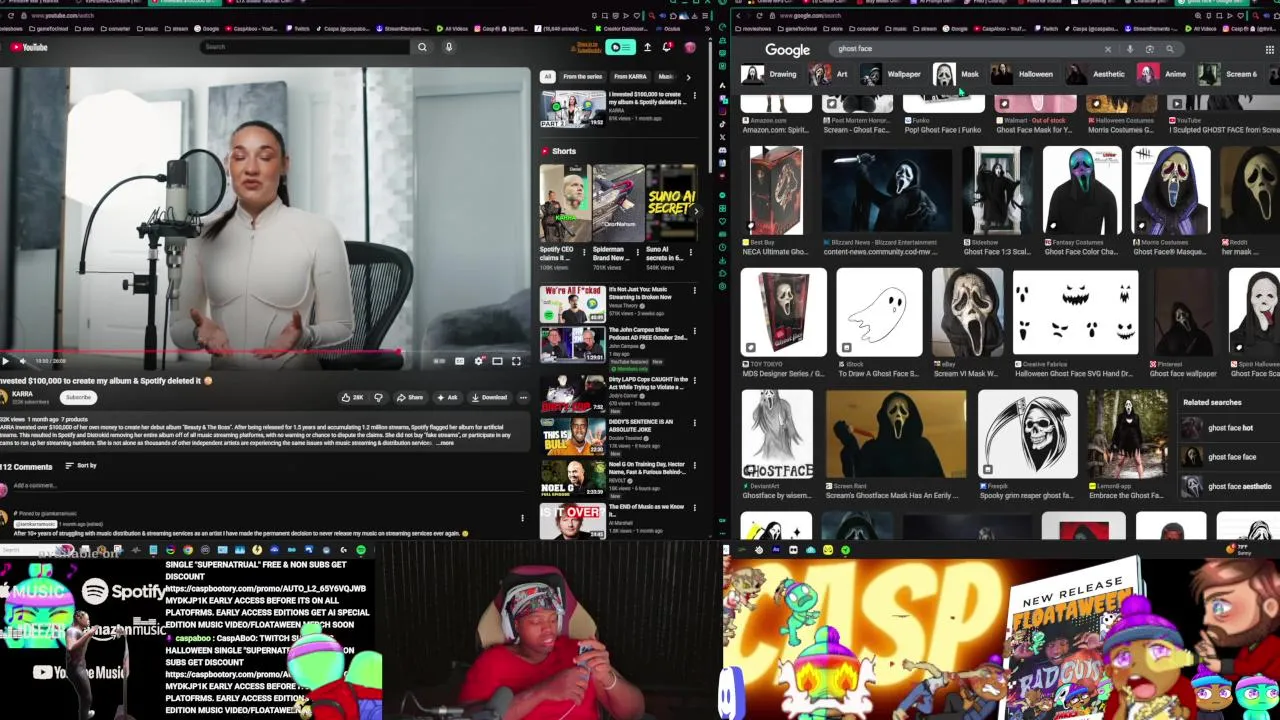Click the YouTube search magnifier button
The image size is (1280, 720).
(x=422, y=47)
